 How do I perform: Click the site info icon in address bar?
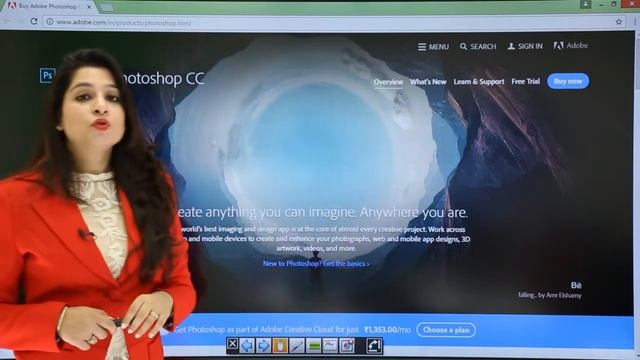click(x=50, y=22)
